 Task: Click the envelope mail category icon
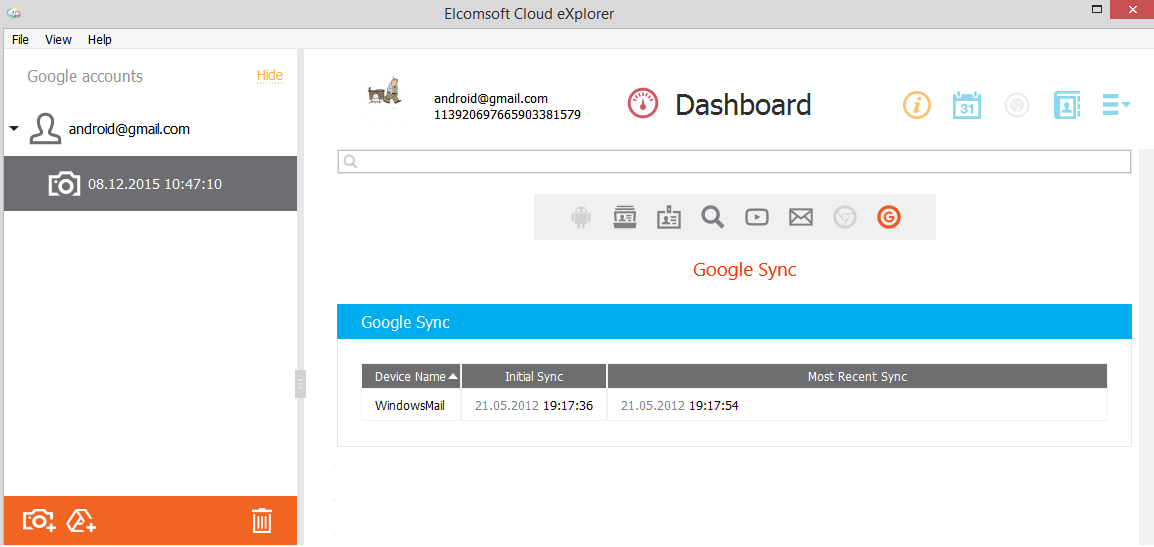(x=801, y=217)
